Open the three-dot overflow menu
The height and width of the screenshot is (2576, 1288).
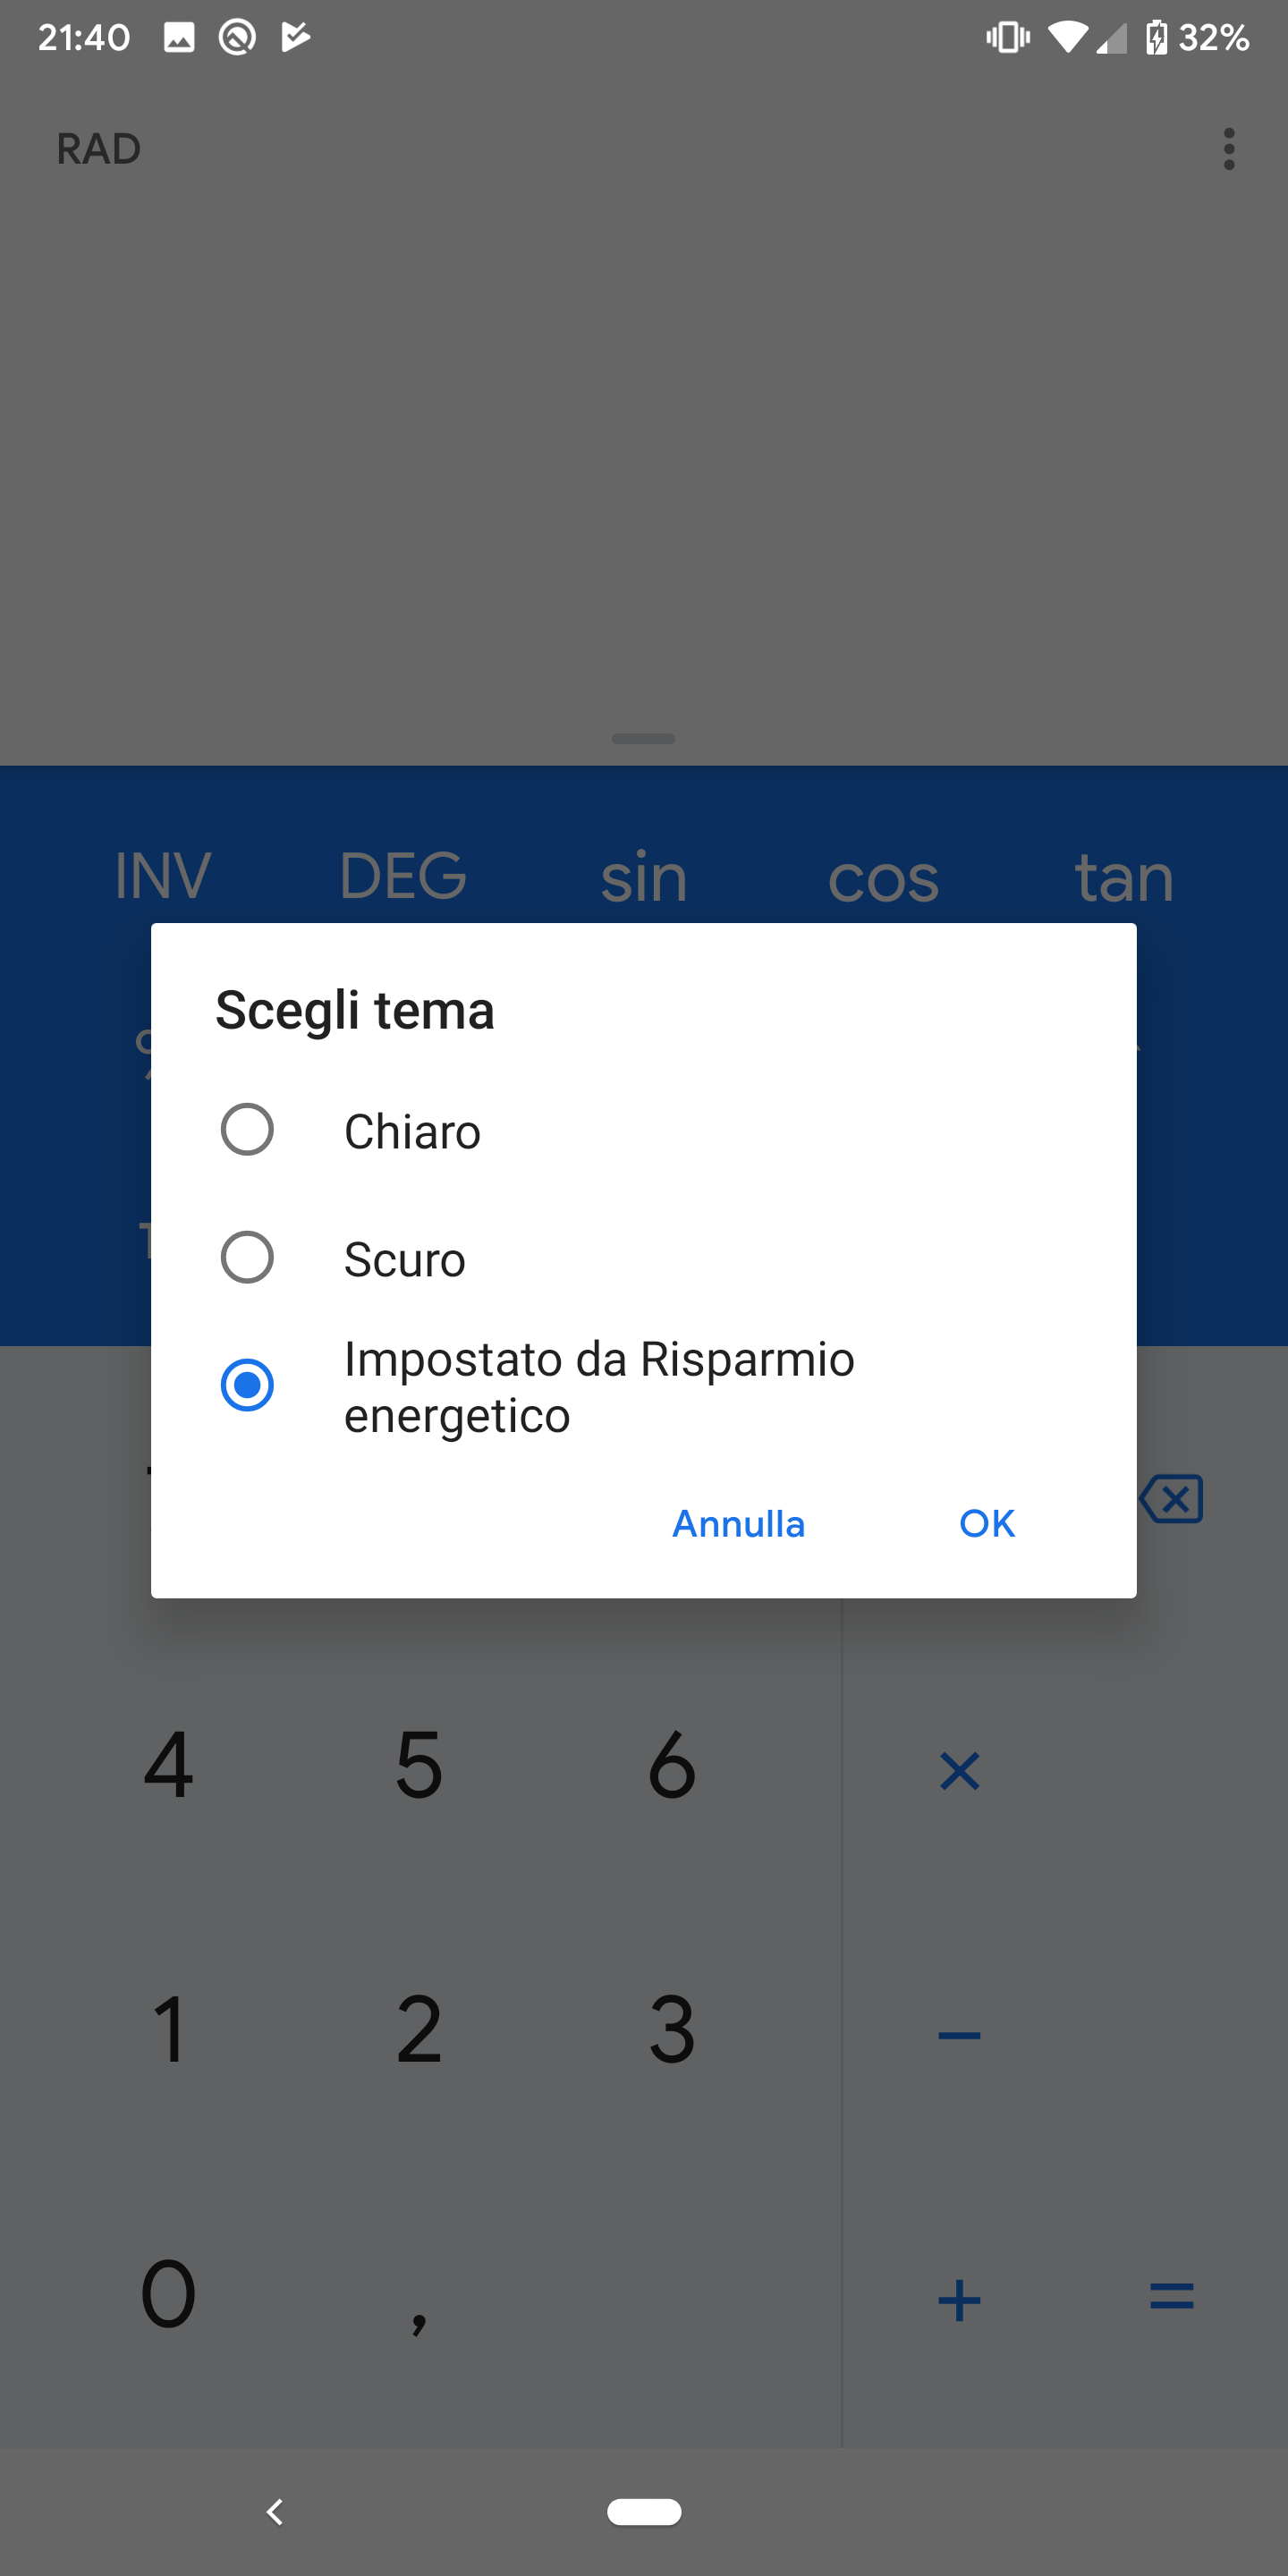tap(1228, 149)
